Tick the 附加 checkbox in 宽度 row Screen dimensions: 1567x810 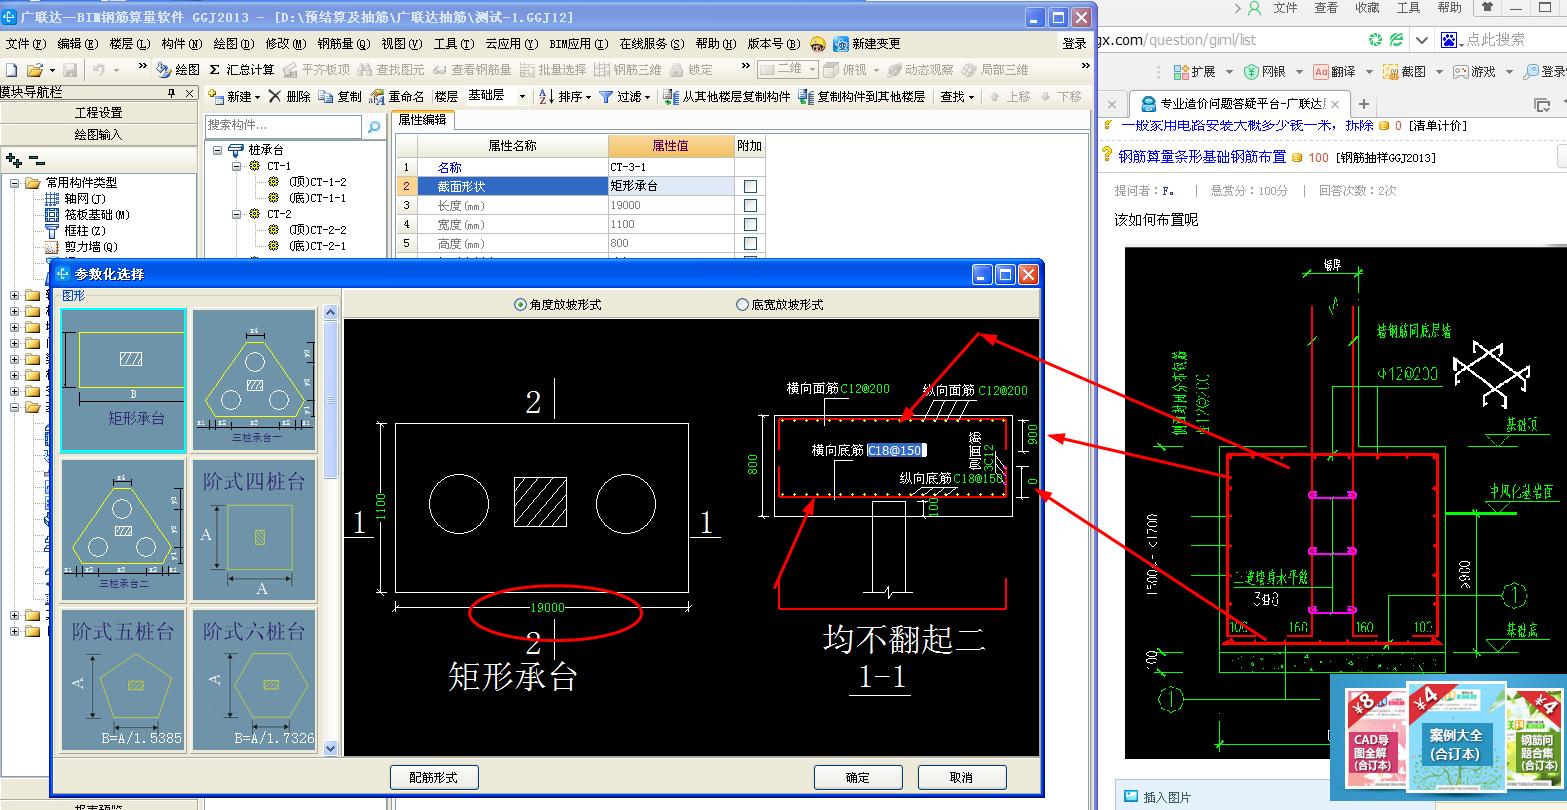pyautogui.click(x=750, y=224)
